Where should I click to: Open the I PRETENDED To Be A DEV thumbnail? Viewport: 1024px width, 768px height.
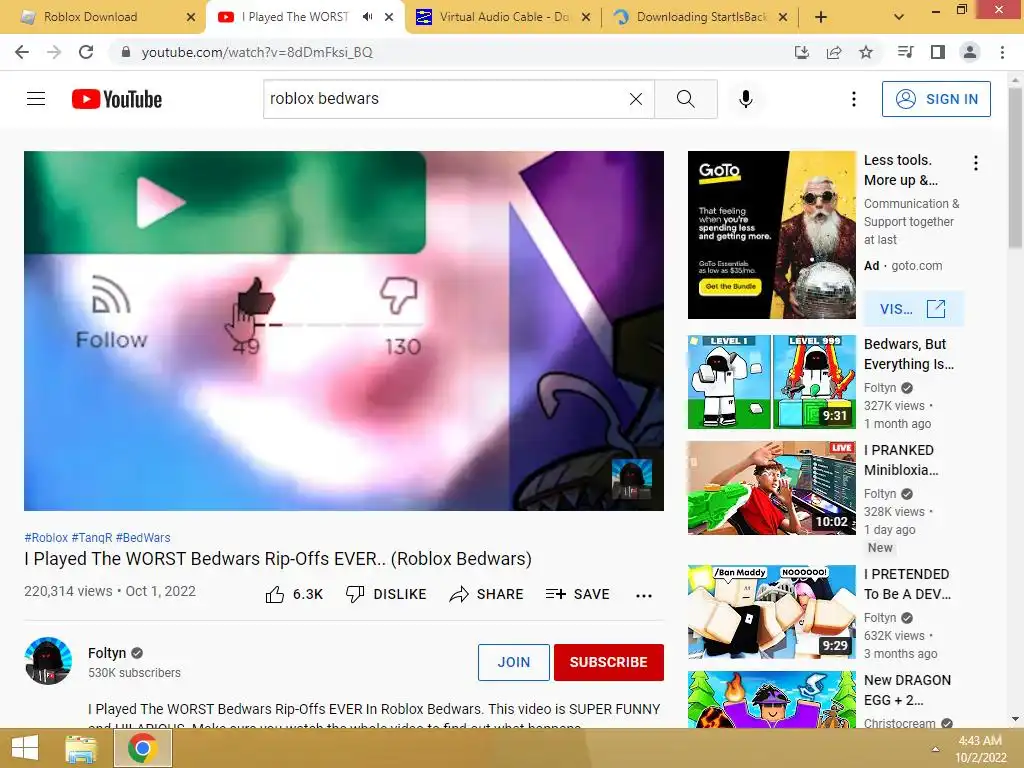tap(771, 612)
